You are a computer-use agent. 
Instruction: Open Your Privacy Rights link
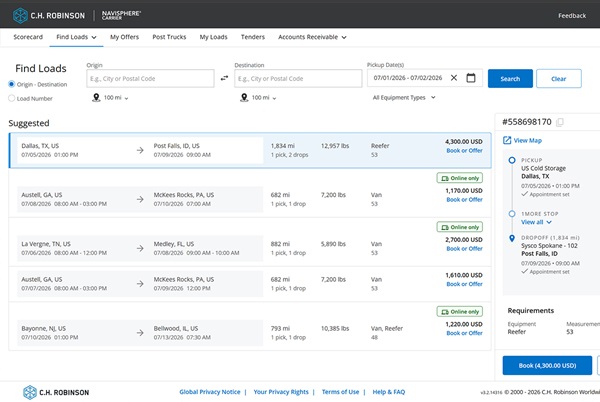(x=281, y=392)
